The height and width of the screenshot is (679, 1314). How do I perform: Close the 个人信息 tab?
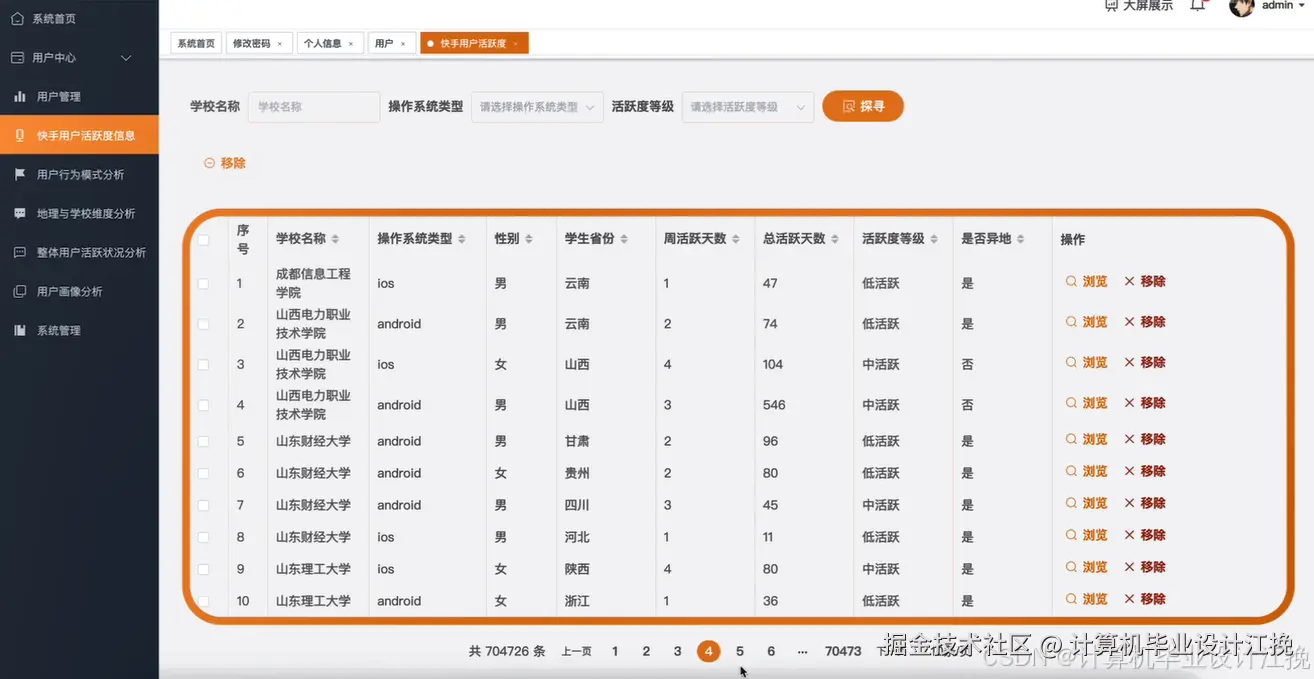click(350, 44)
